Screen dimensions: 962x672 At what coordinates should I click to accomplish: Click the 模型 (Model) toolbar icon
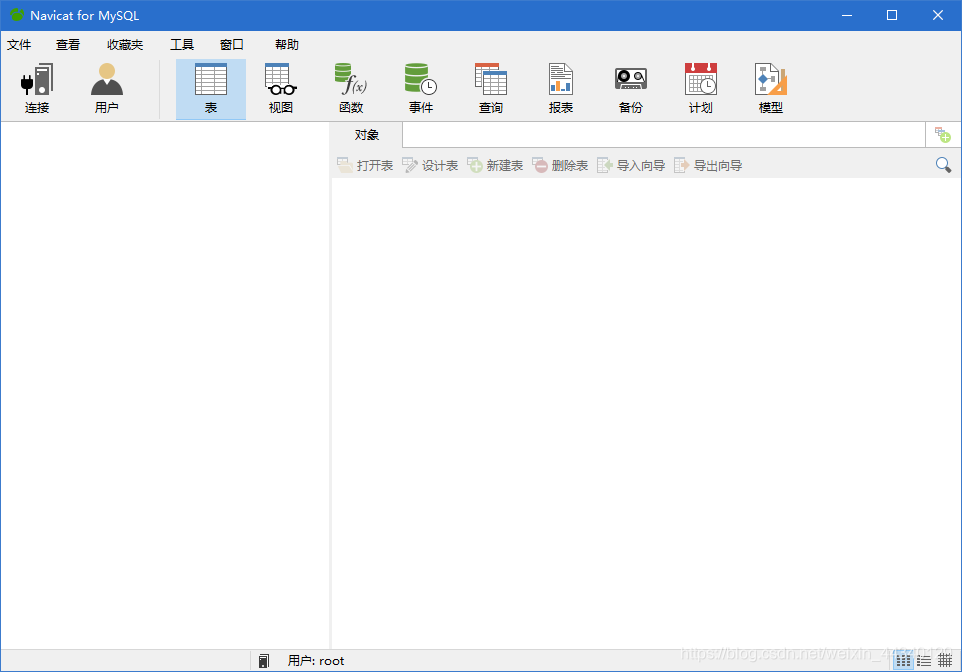click(x=770, y=89)
